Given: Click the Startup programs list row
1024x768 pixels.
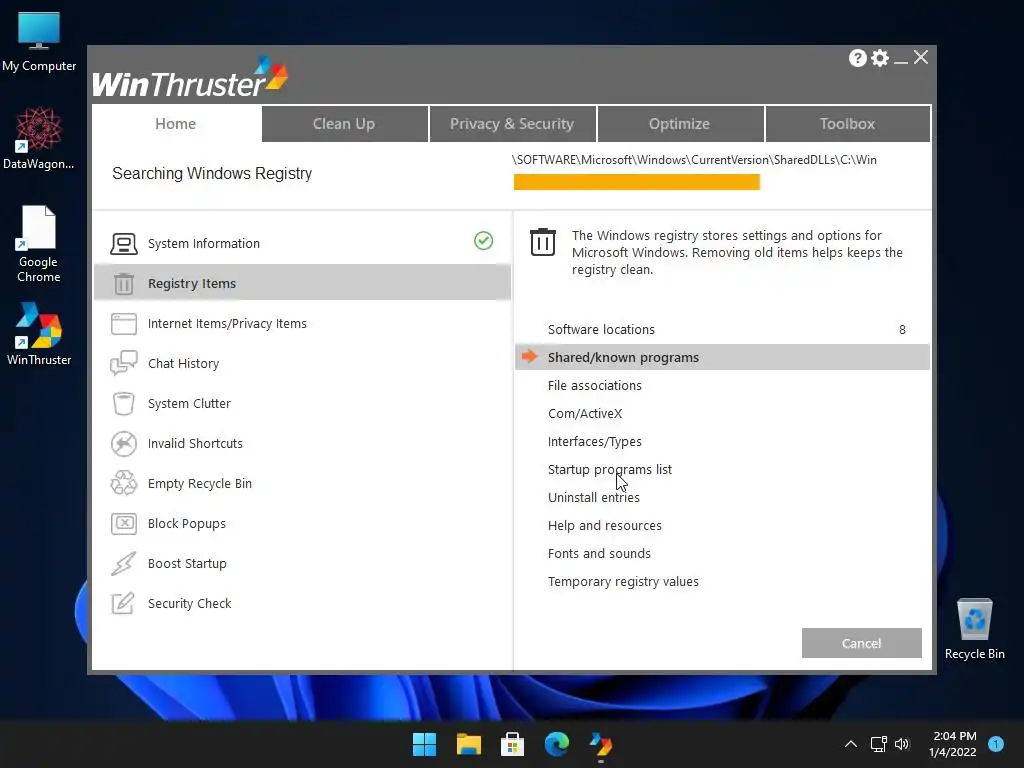Looking at the screenshot, I should pyautogui.click(x=722, y=470).
